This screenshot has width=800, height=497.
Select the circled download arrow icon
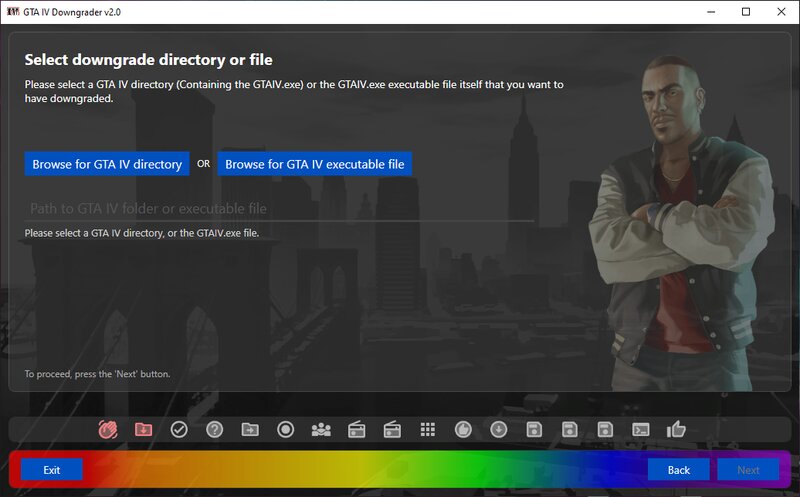coord(498,429)
